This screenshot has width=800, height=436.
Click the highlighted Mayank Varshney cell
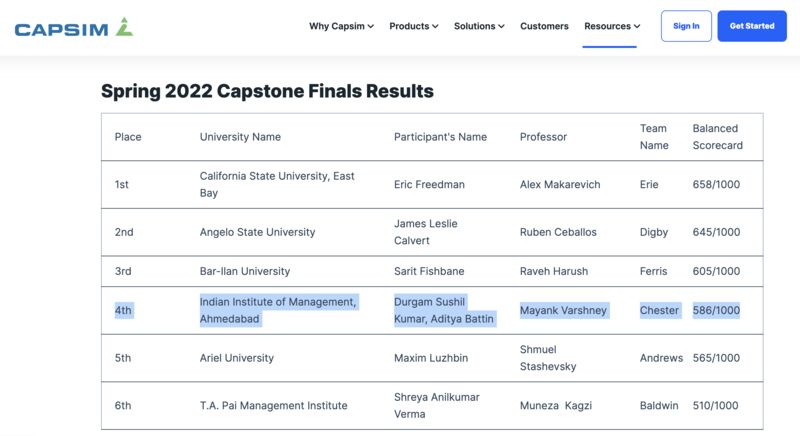point(563,310)
